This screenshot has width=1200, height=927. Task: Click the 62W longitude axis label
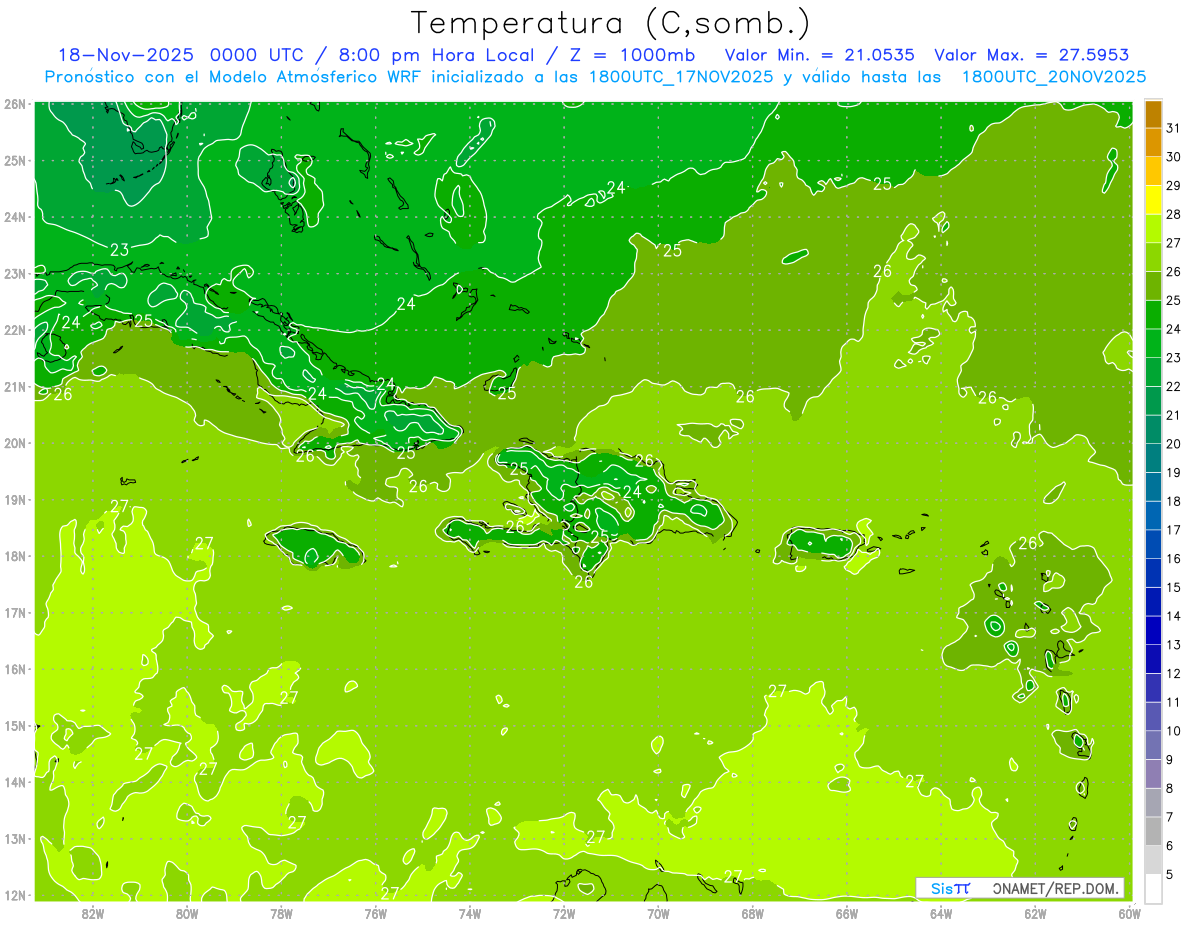click(x=1036, y=913)
